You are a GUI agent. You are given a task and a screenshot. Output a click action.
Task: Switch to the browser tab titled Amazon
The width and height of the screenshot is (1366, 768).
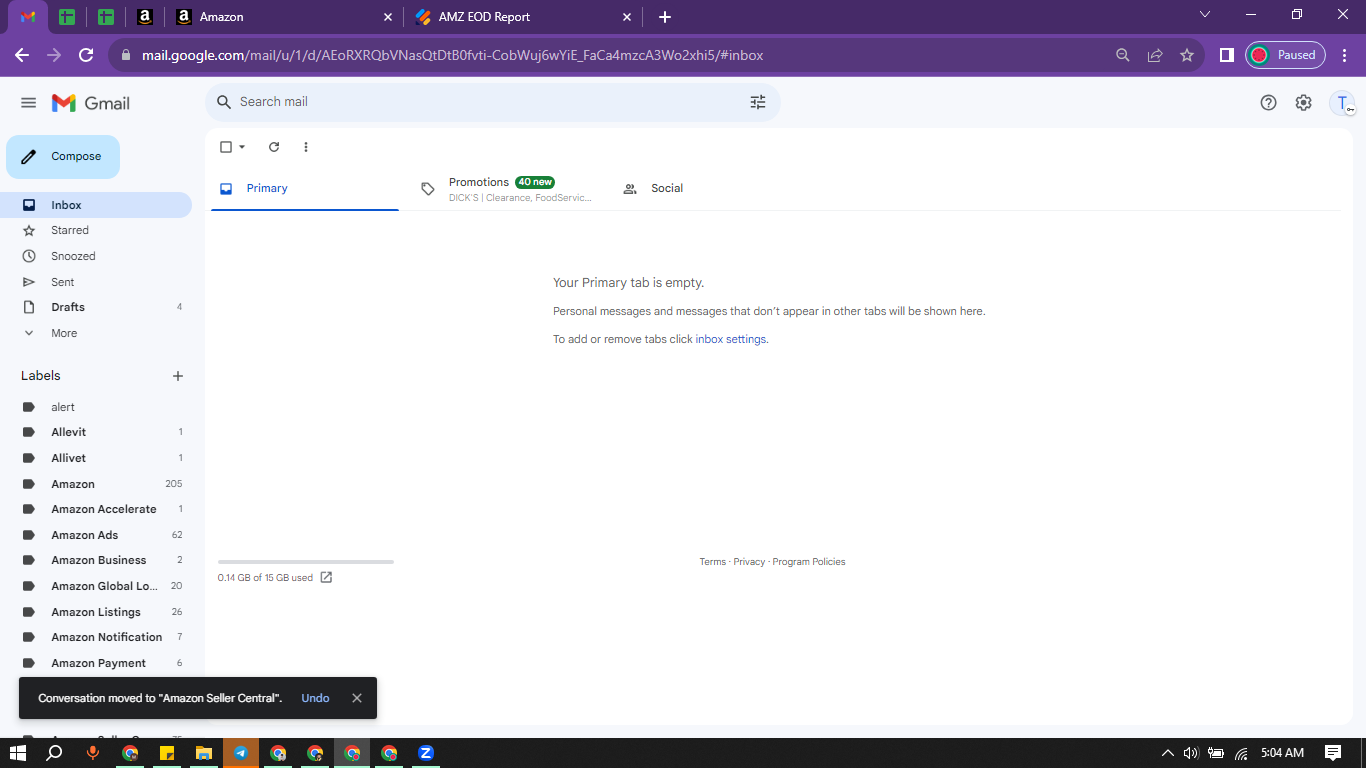(x=285, y=17)
